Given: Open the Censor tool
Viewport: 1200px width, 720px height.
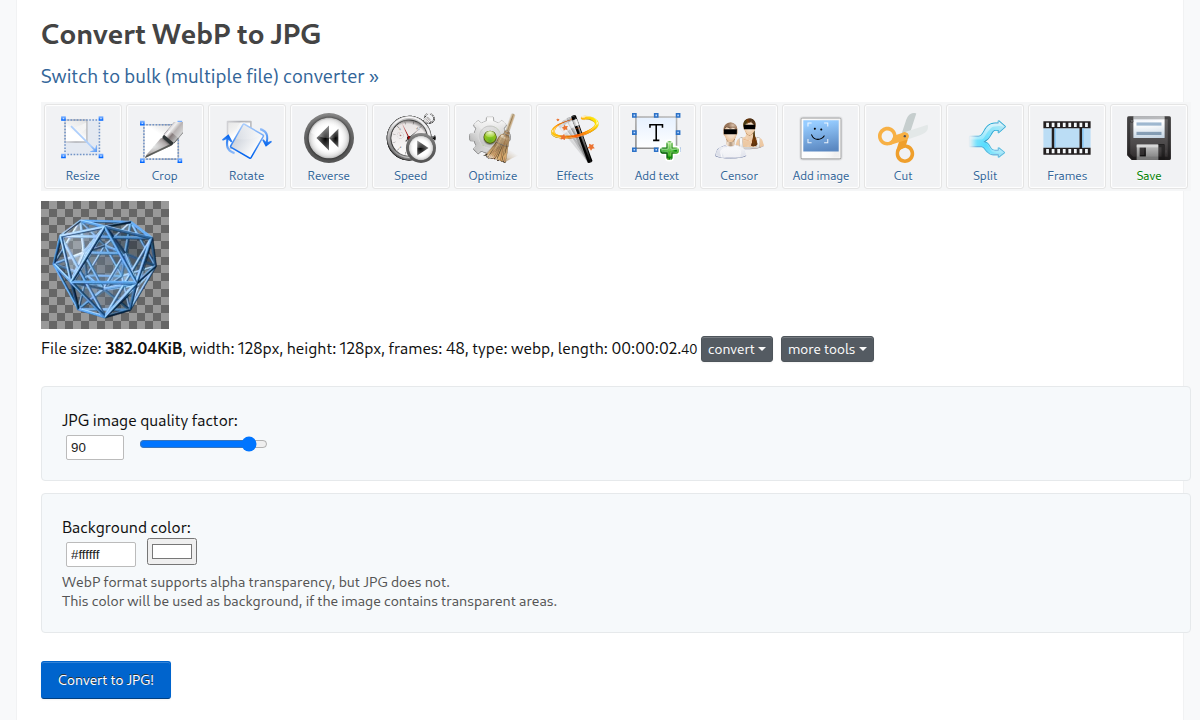Looking at the screenshot, I should [x=739, y=147].
